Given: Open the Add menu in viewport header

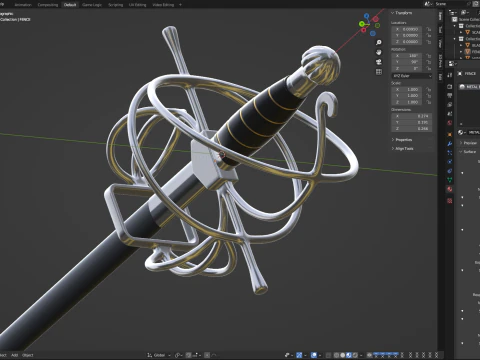Looking at the screenshot, I should coord(14,355).
